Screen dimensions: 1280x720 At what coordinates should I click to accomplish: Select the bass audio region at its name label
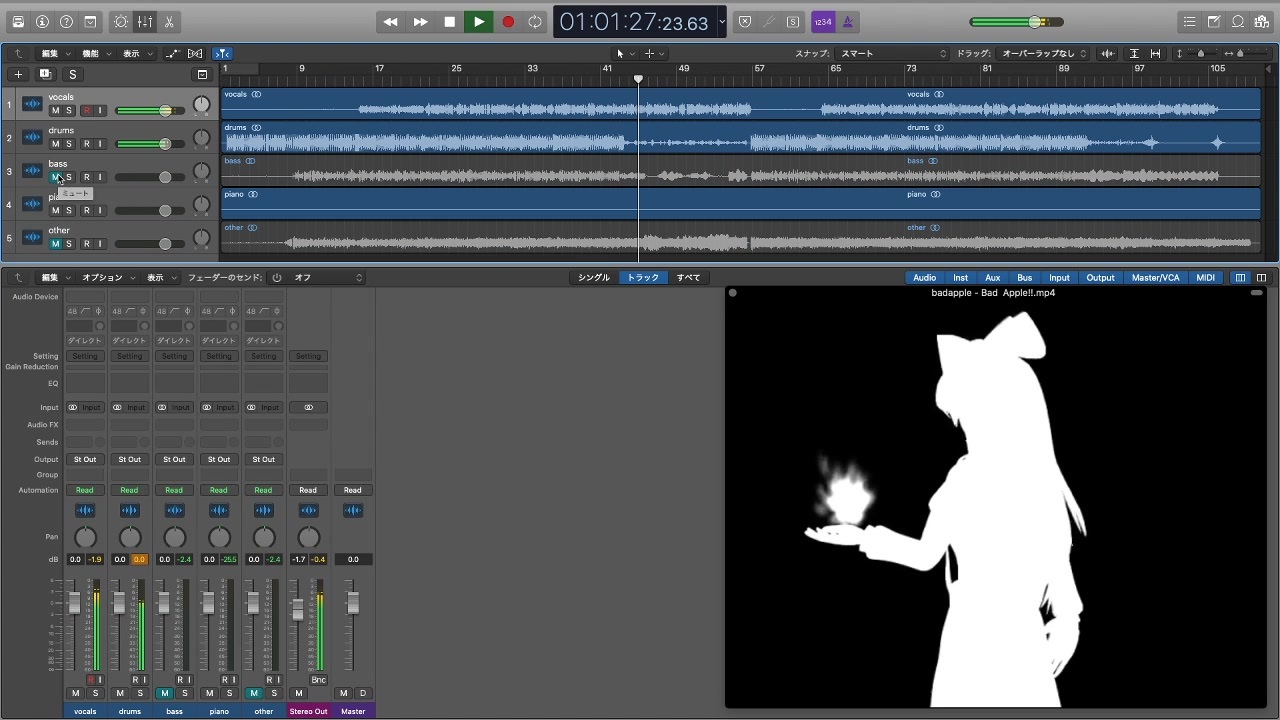tap(232, 161)
